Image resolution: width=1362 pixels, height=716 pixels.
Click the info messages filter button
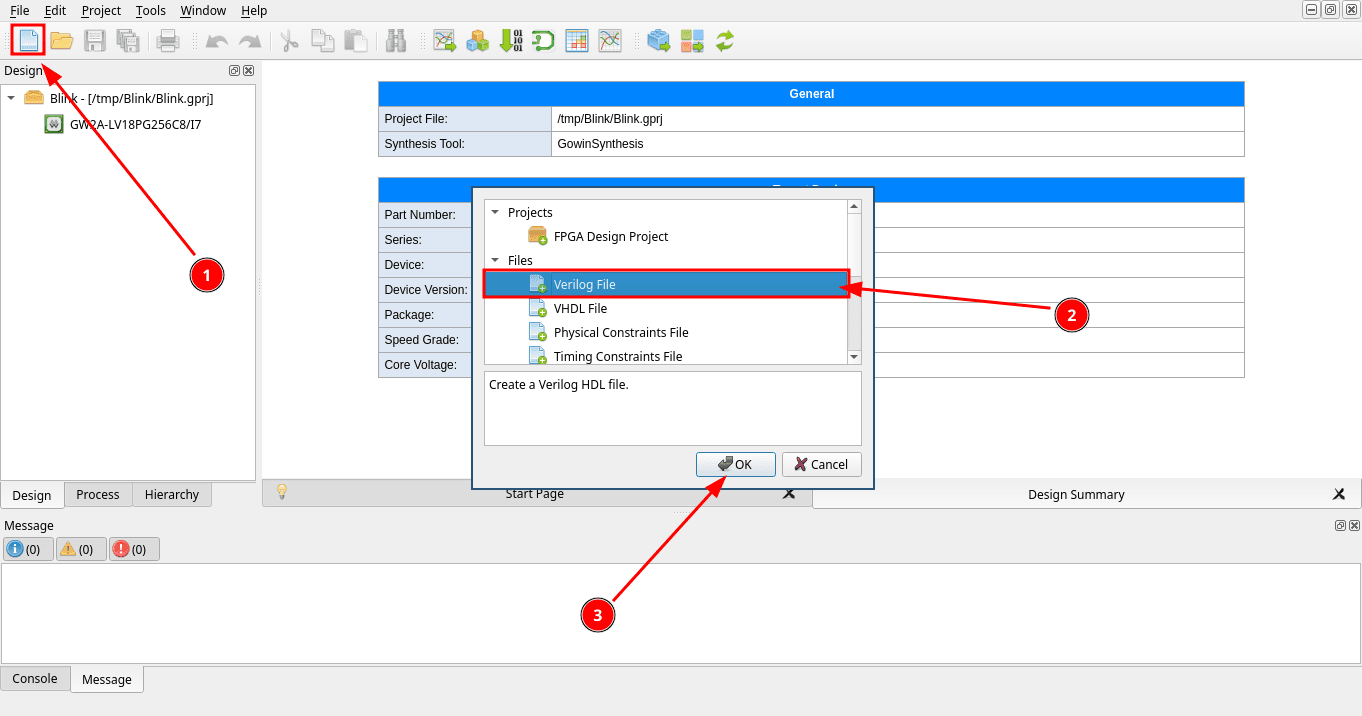[x=28, y=549]
